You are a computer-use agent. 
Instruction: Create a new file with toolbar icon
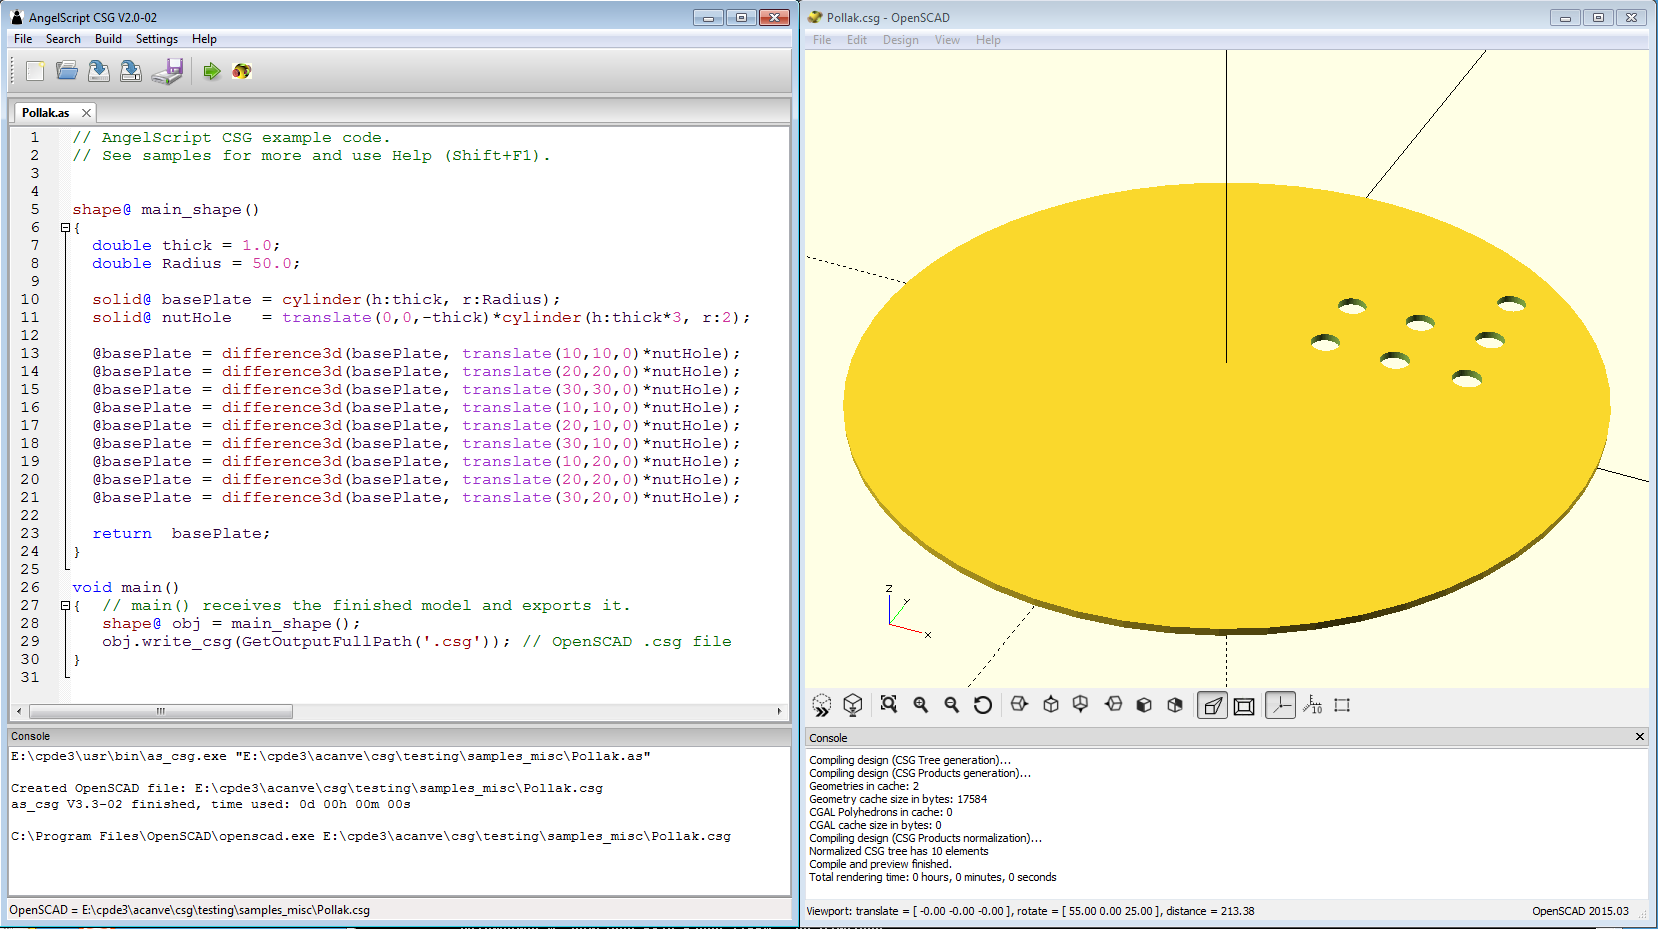click(x=35, y=71)
